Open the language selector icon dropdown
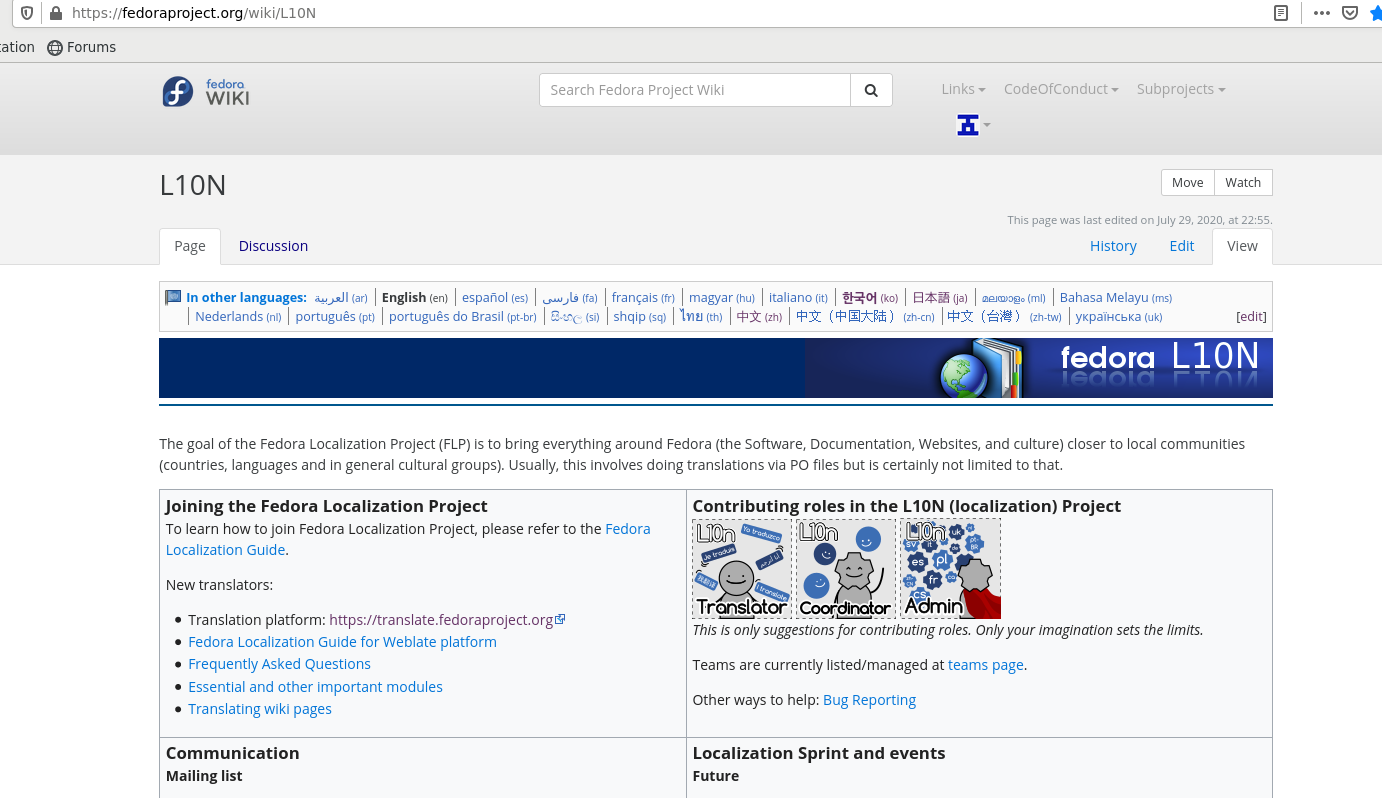1382x798 pixels. (973, 125)
